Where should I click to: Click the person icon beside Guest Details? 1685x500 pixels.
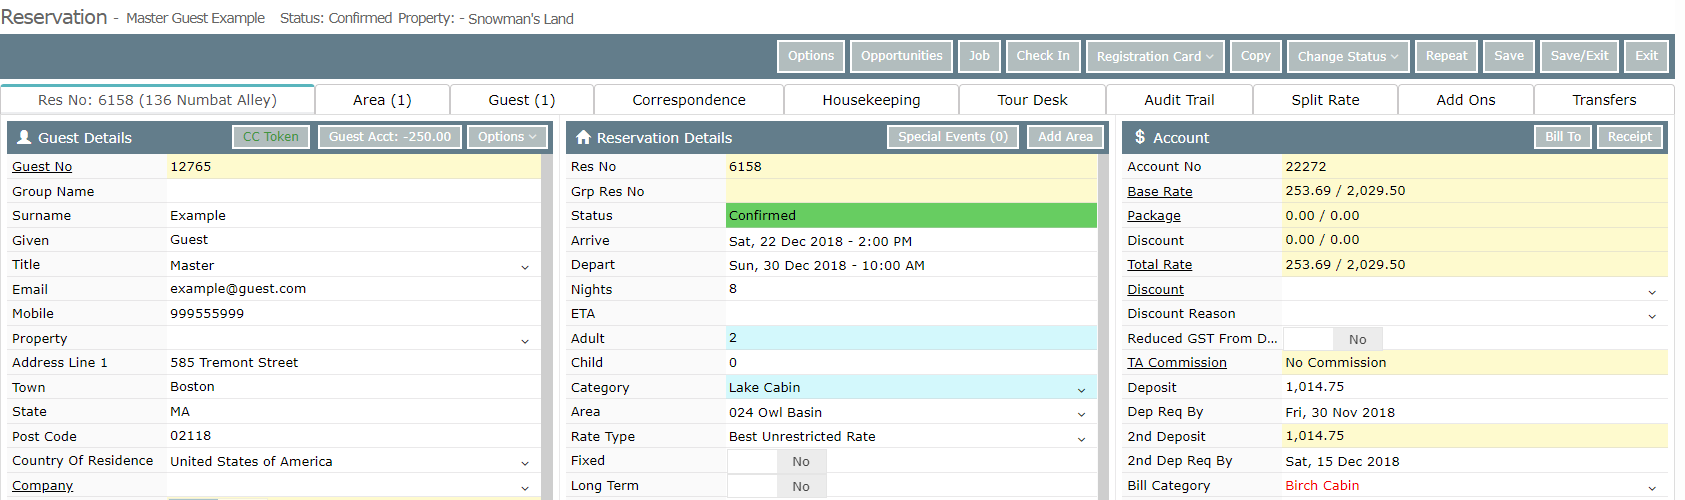(x=23, y=137)
